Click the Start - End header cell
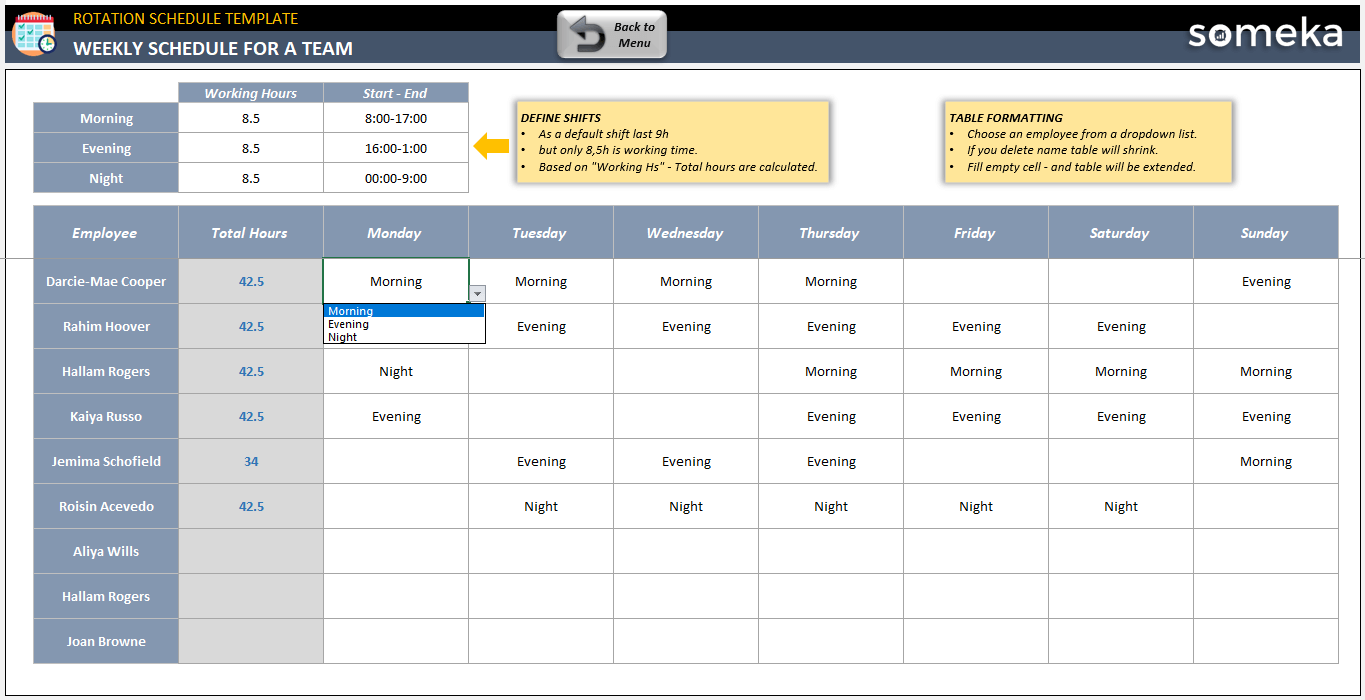Viewport: 1365px width, 700px height. 396,93
